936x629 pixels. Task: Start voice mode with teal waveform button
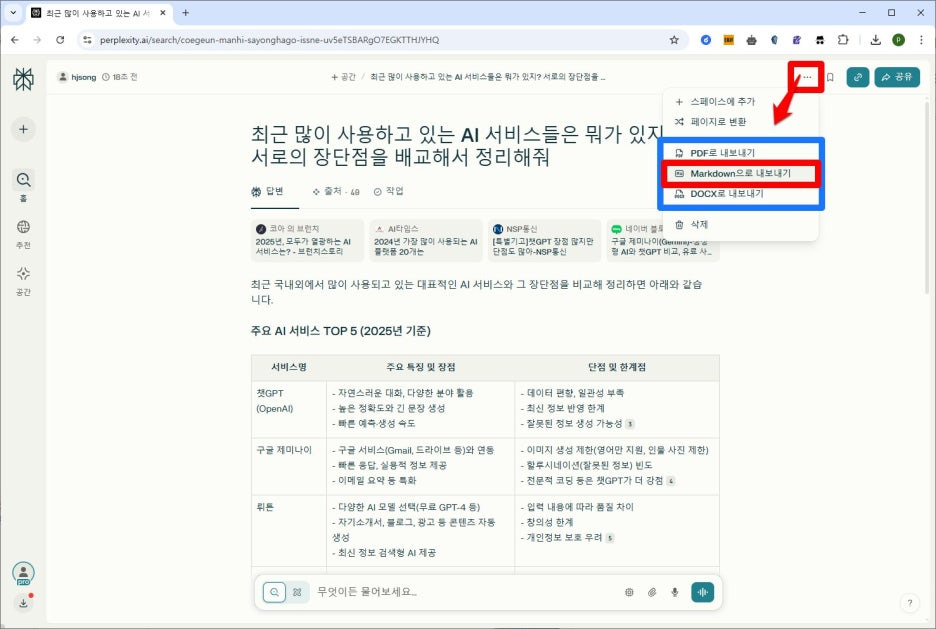click(703, 592)
